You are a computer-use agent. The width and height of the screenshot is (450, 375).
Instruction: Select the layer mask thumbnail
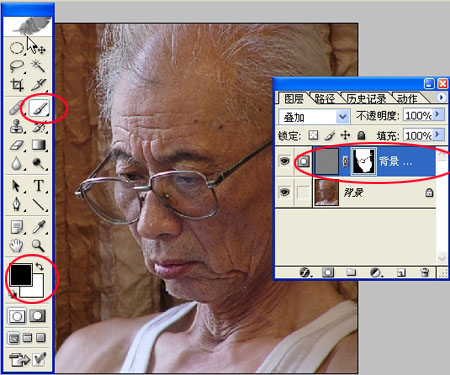pyautogui.click(x=364, y=161)
